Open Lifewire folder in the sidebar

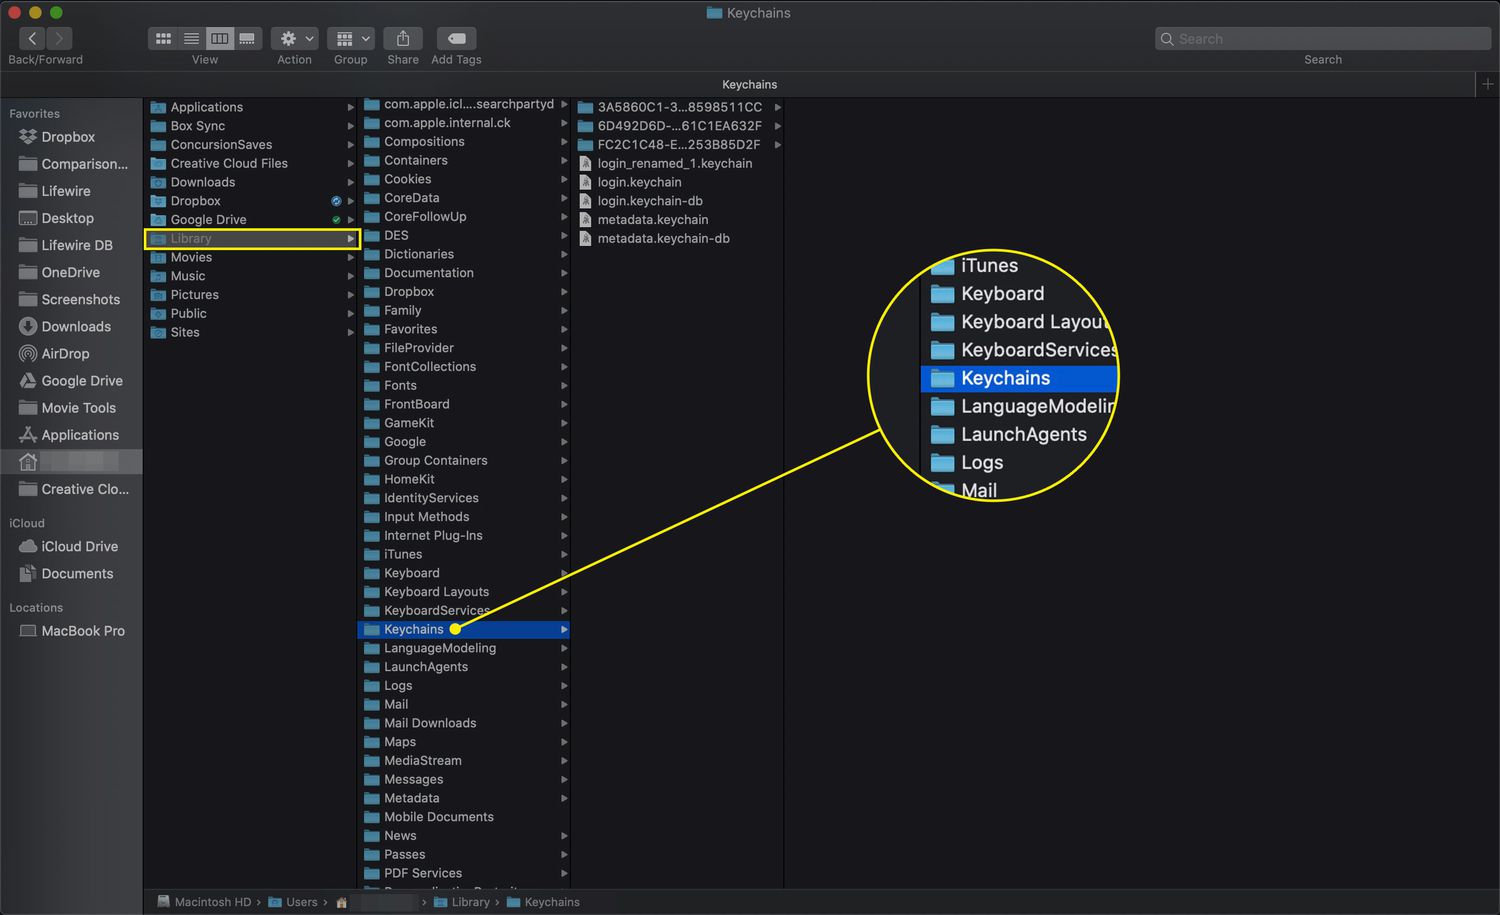coord(71,191)
